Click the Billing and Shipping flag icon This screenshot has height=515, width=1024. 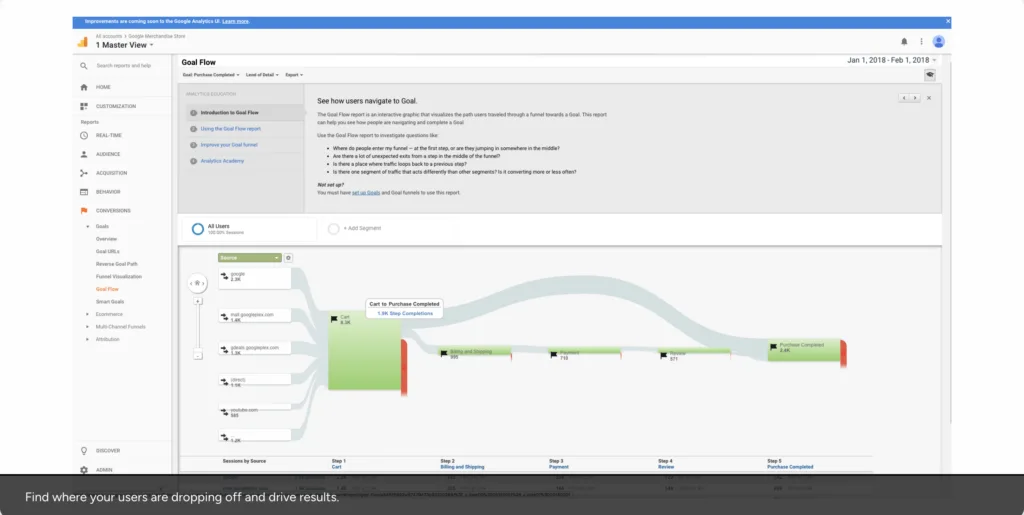[x=444, y=354]
